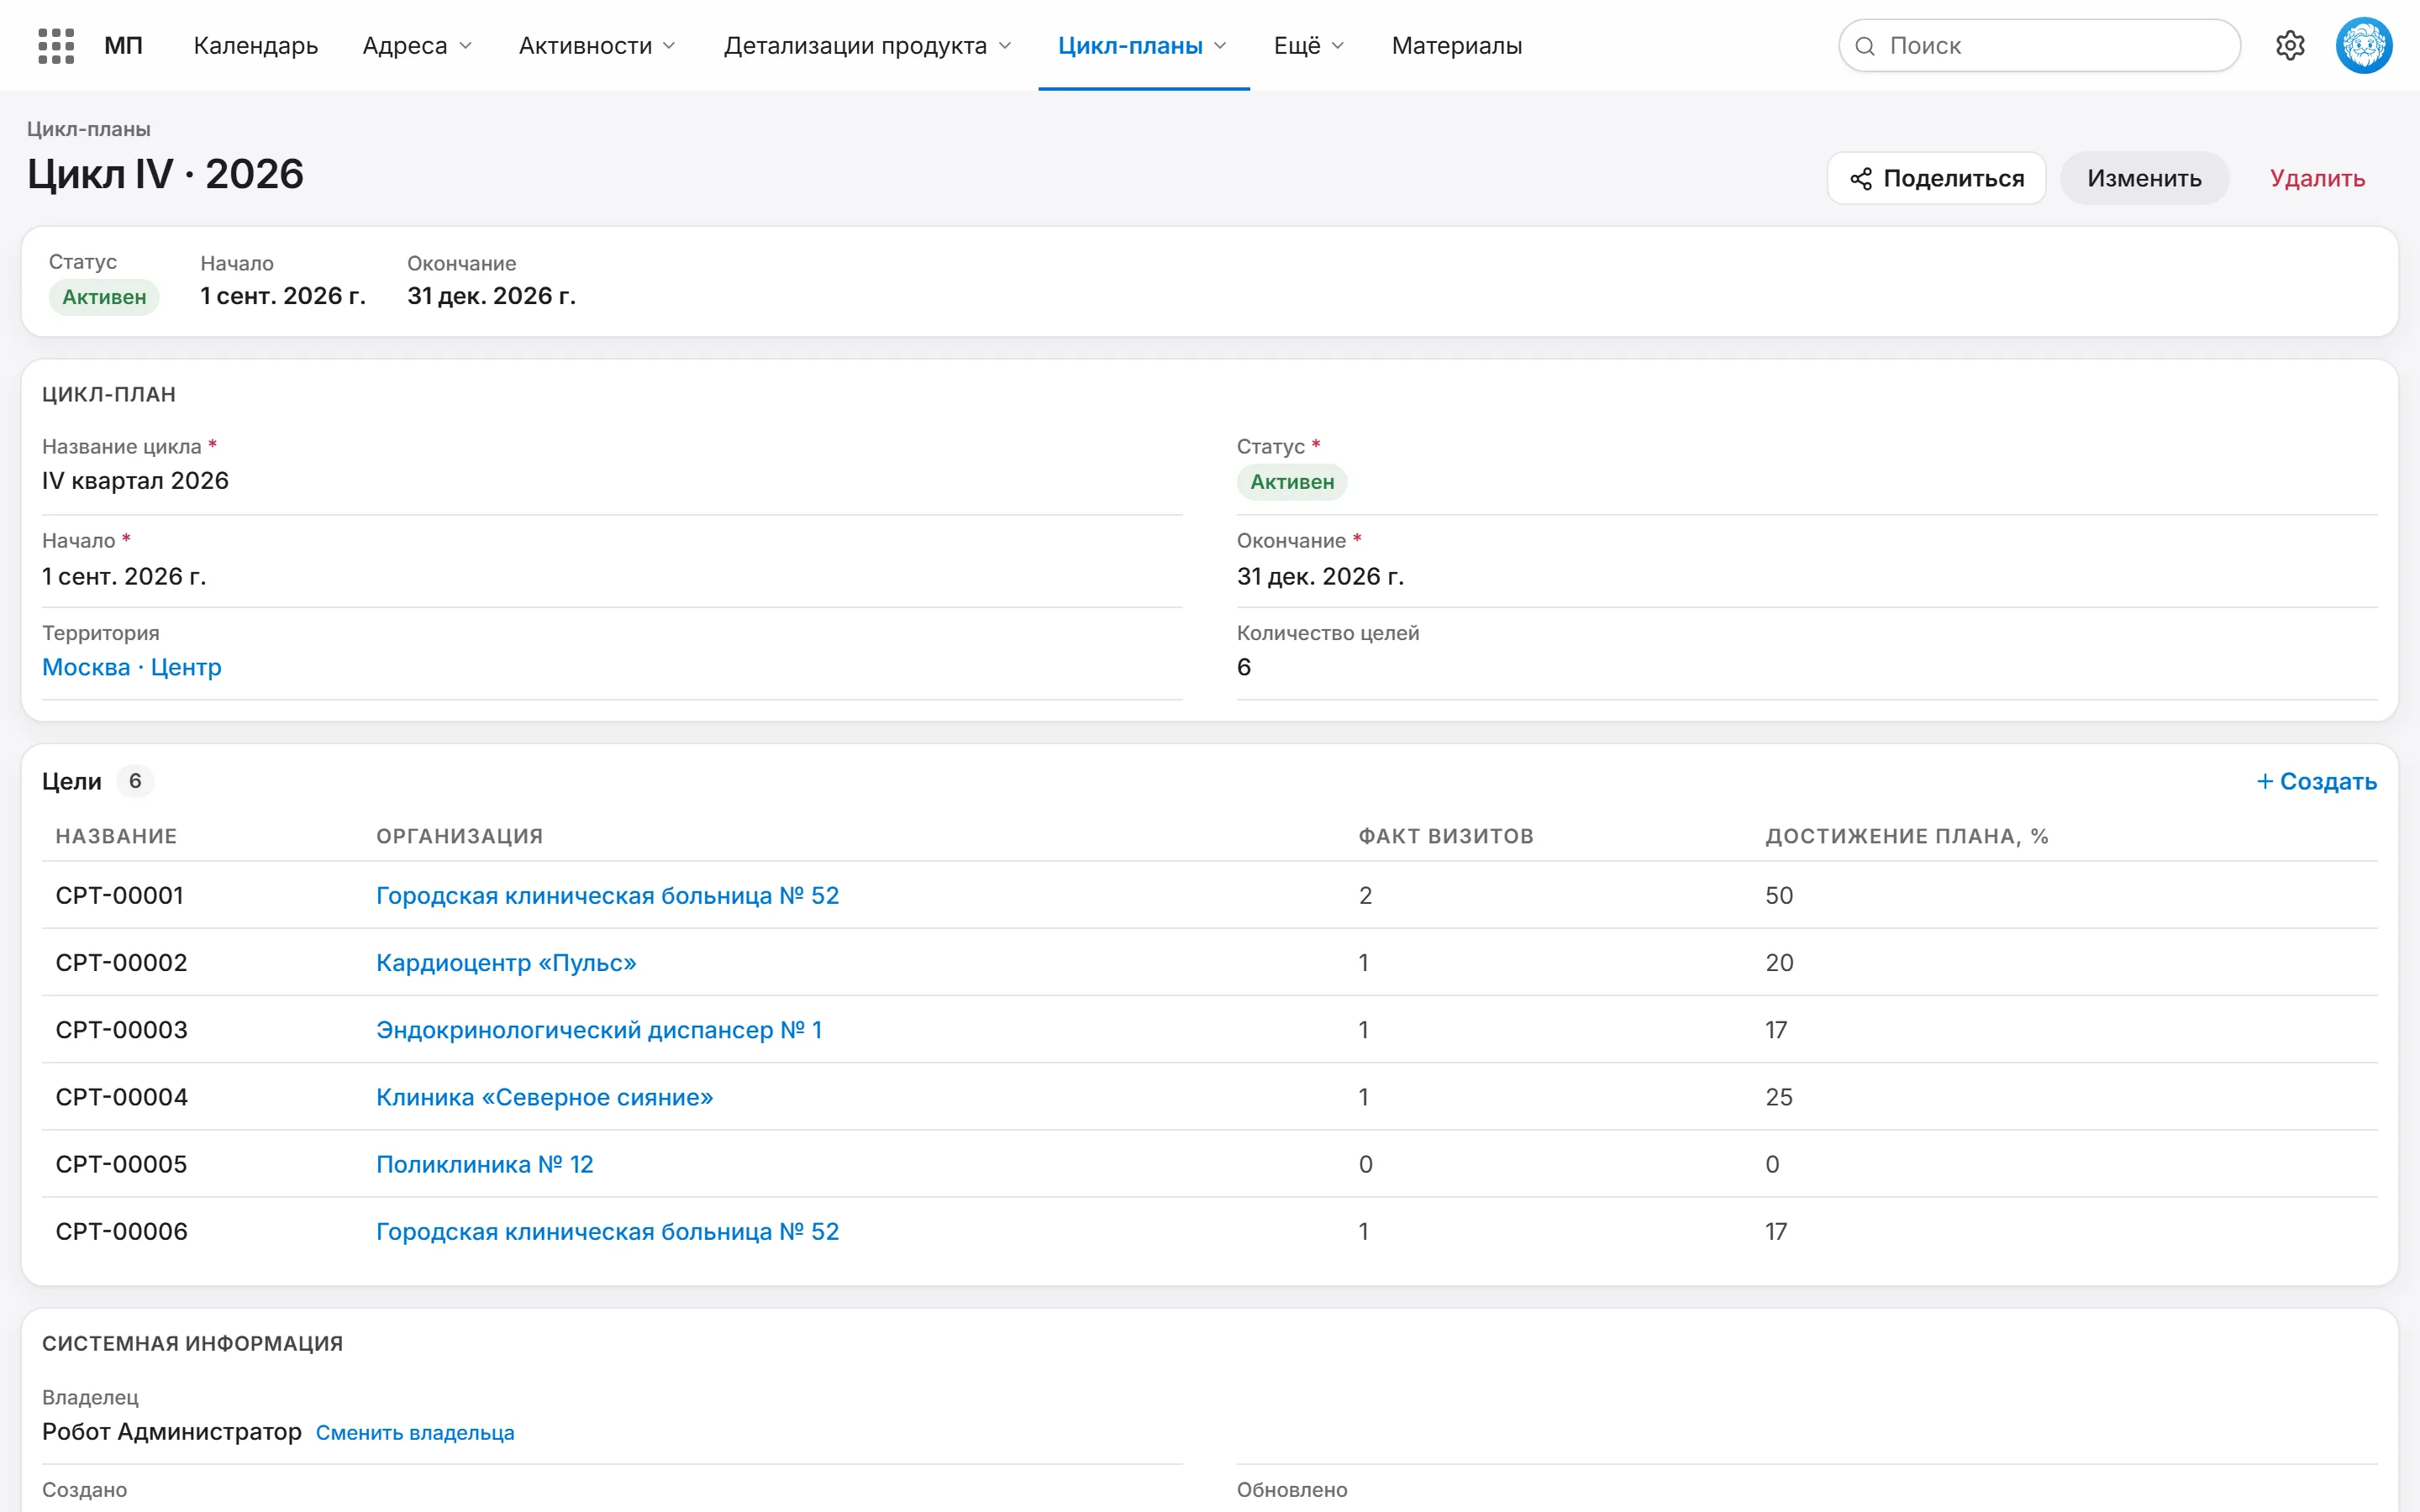This screenshot has width=2420, height=1512.
Task: Expand the Адреса menu chevron
Action: (x=465, y=46)
